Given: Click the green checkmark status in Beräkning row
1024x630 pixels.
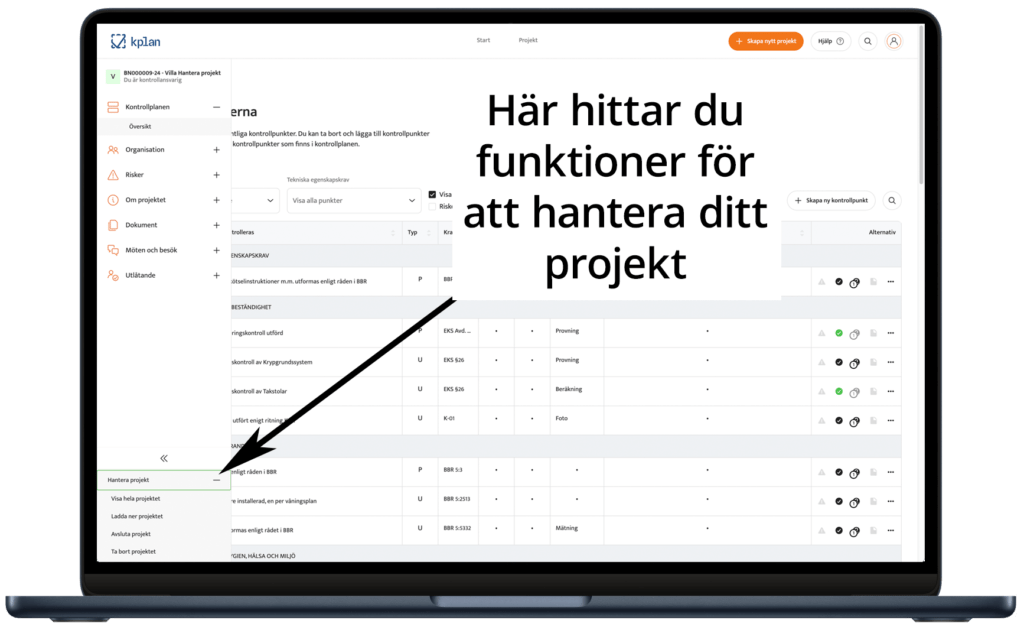Looking at the screenshot, I should coord(839,391).
